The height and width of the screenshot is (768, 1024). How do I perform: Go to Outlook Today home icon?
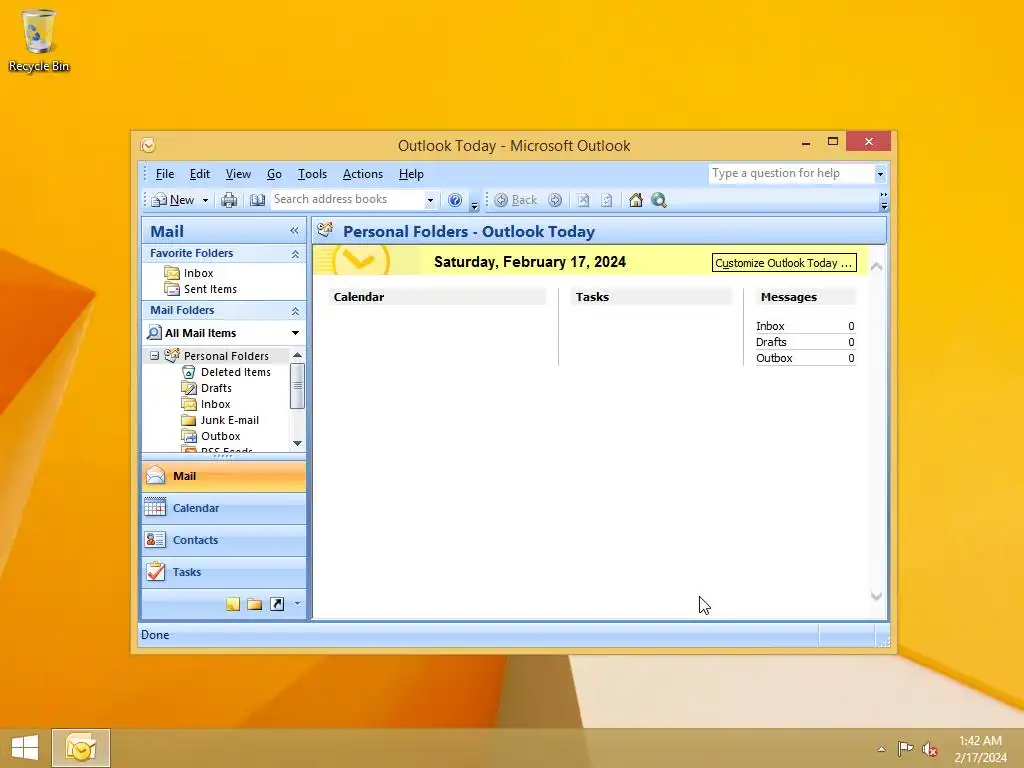point(635,200)
